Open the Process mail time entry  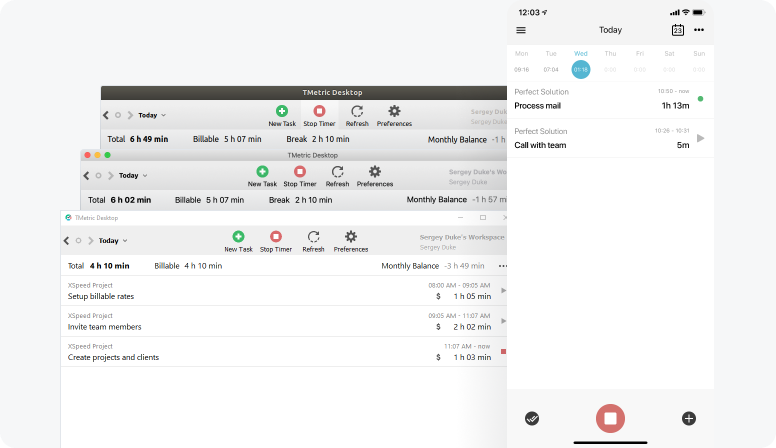coord(610,99)
